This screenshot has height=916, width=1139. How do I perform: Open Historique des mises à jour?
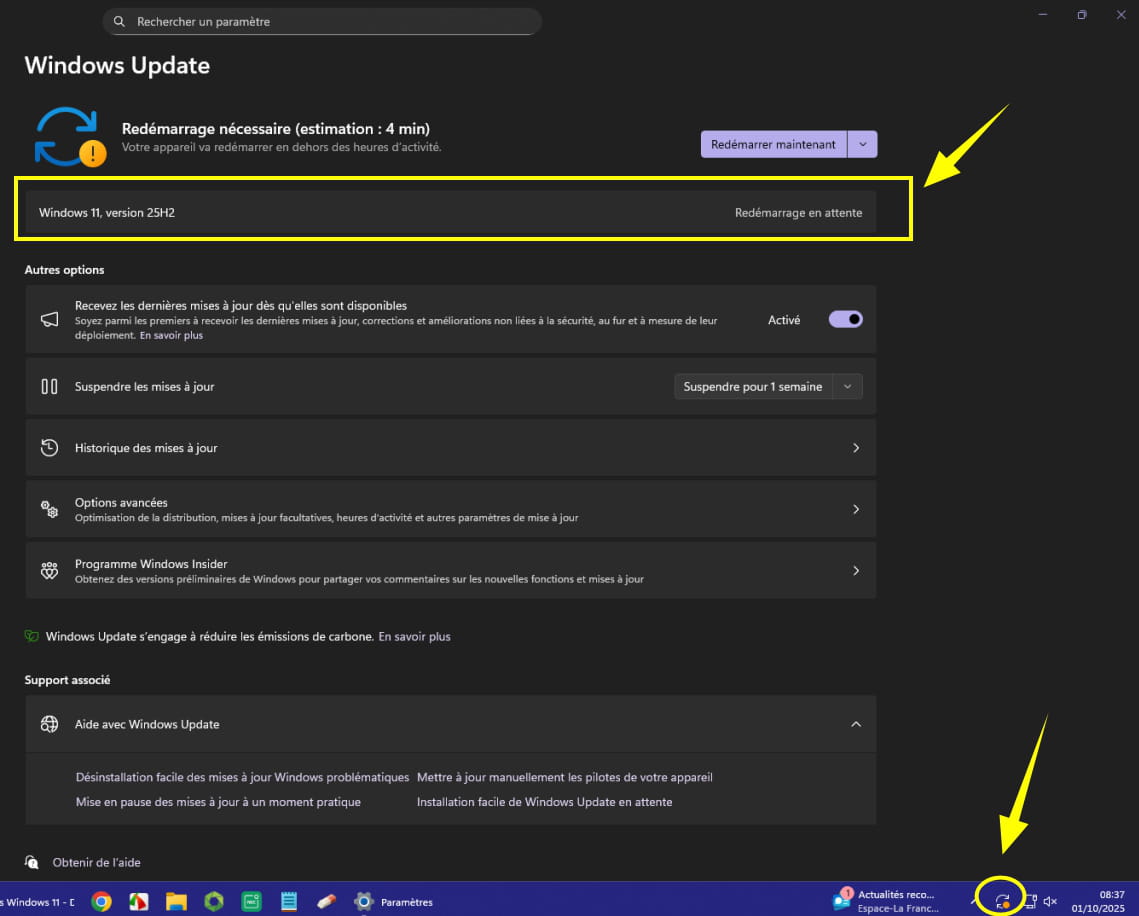[450, 448]
